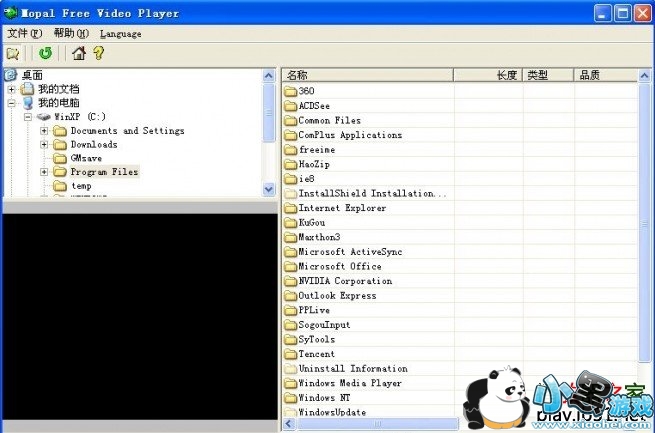This screenshot has width=655, height=433.
Task: Click the tree panel scroll up arrow
Action: tap(269, 76)
